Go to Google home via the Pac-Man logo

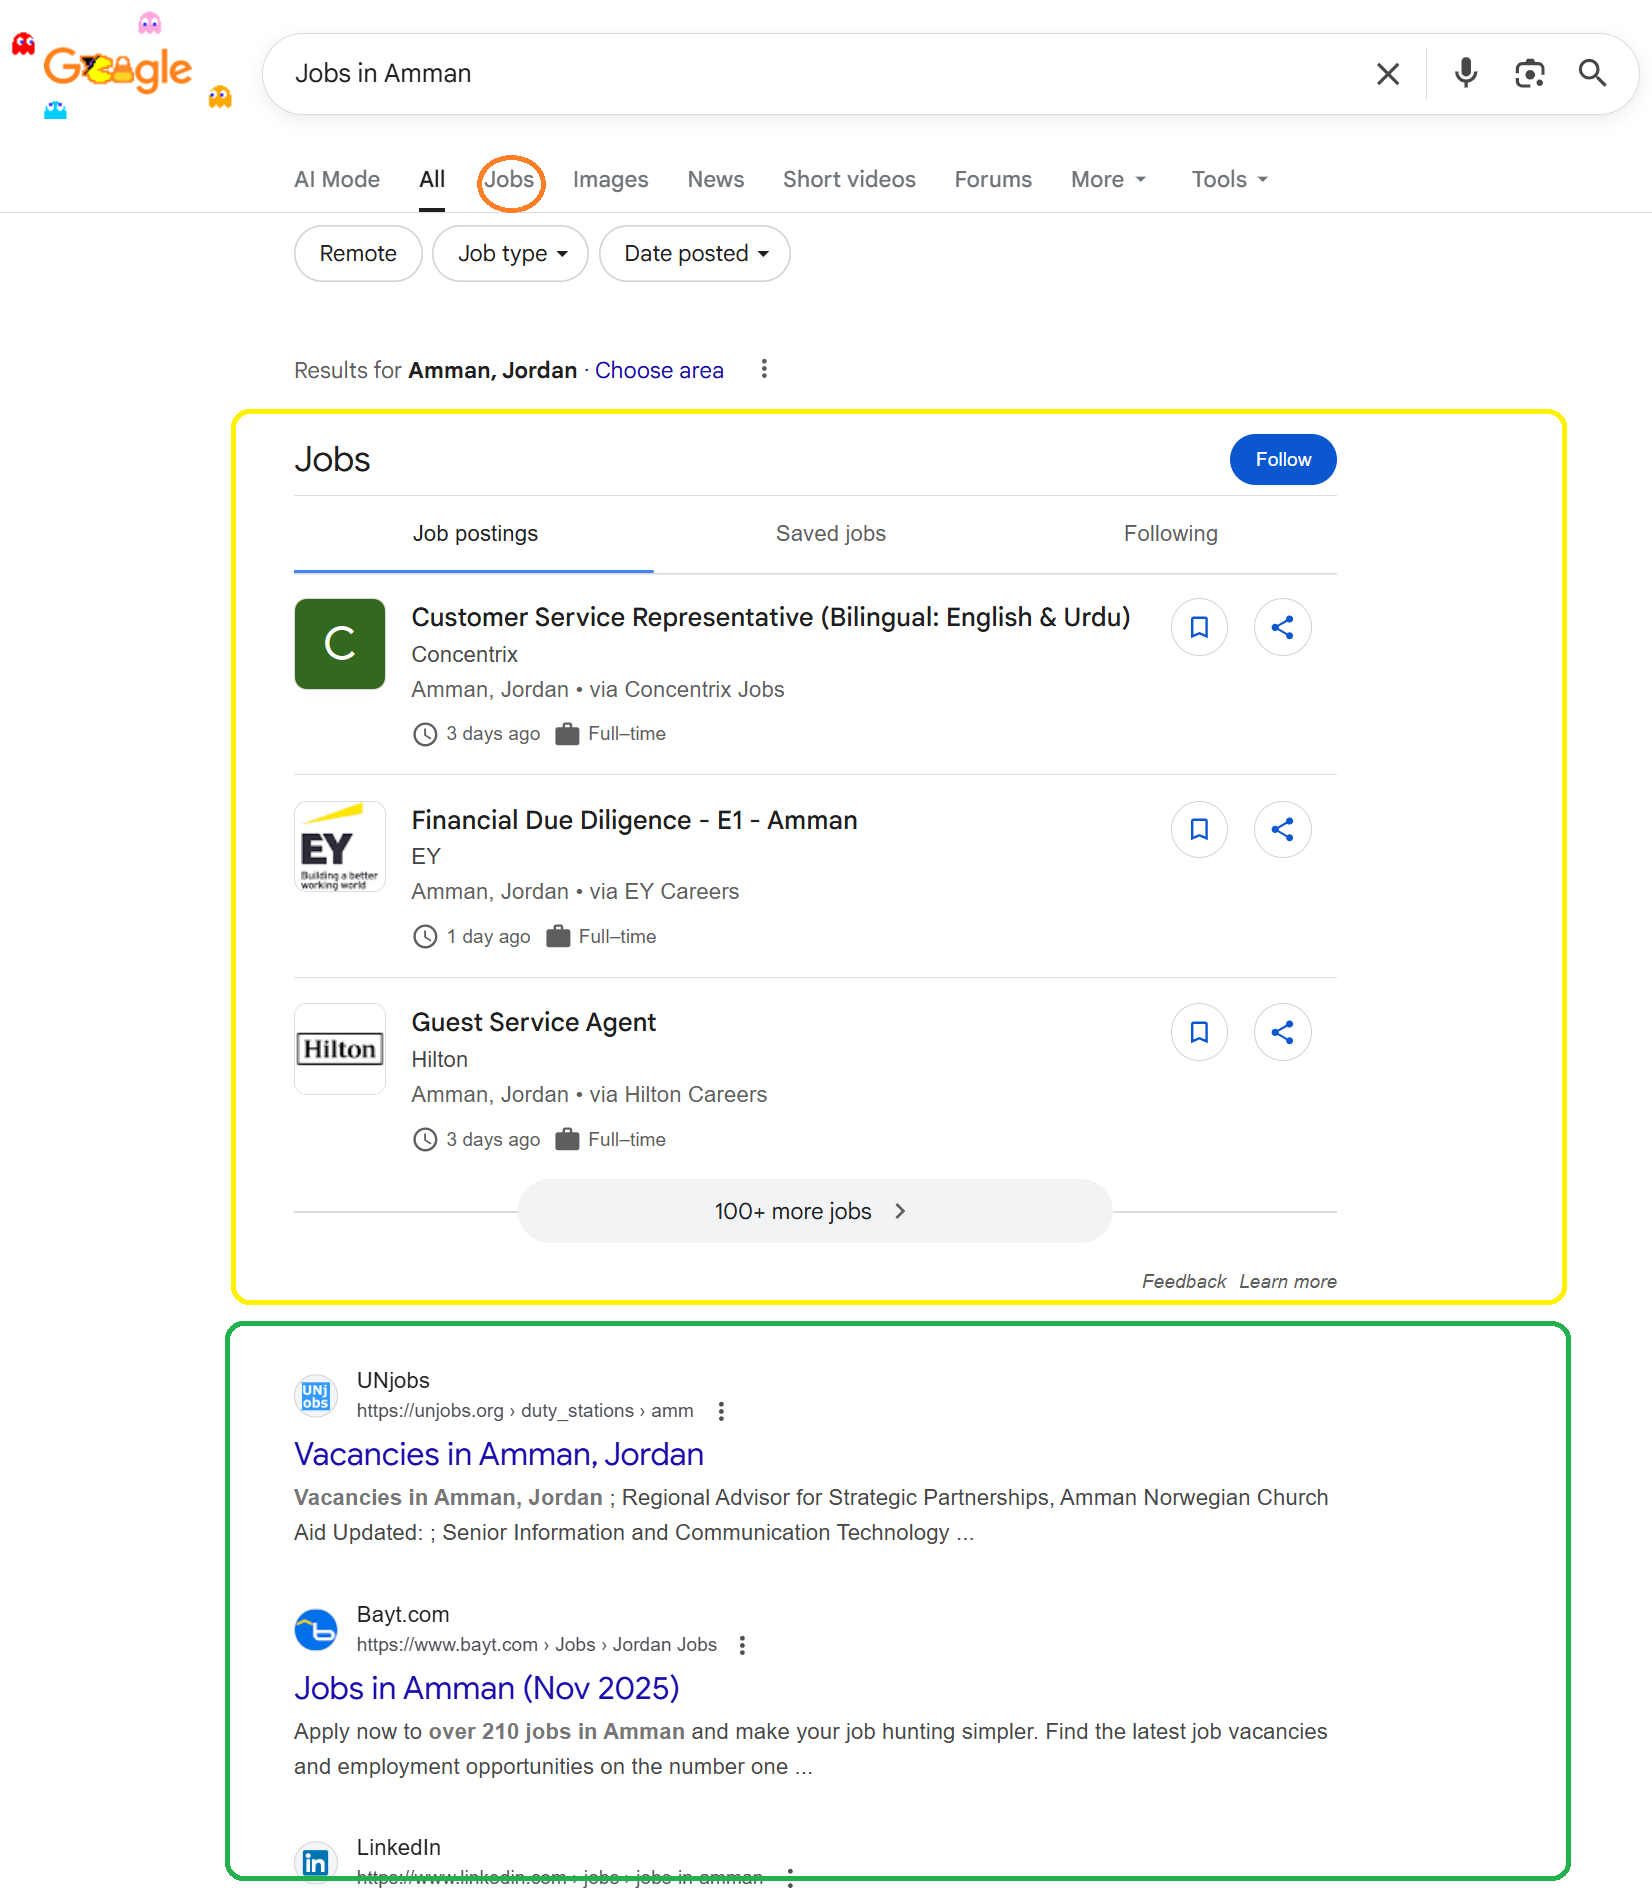118,70
